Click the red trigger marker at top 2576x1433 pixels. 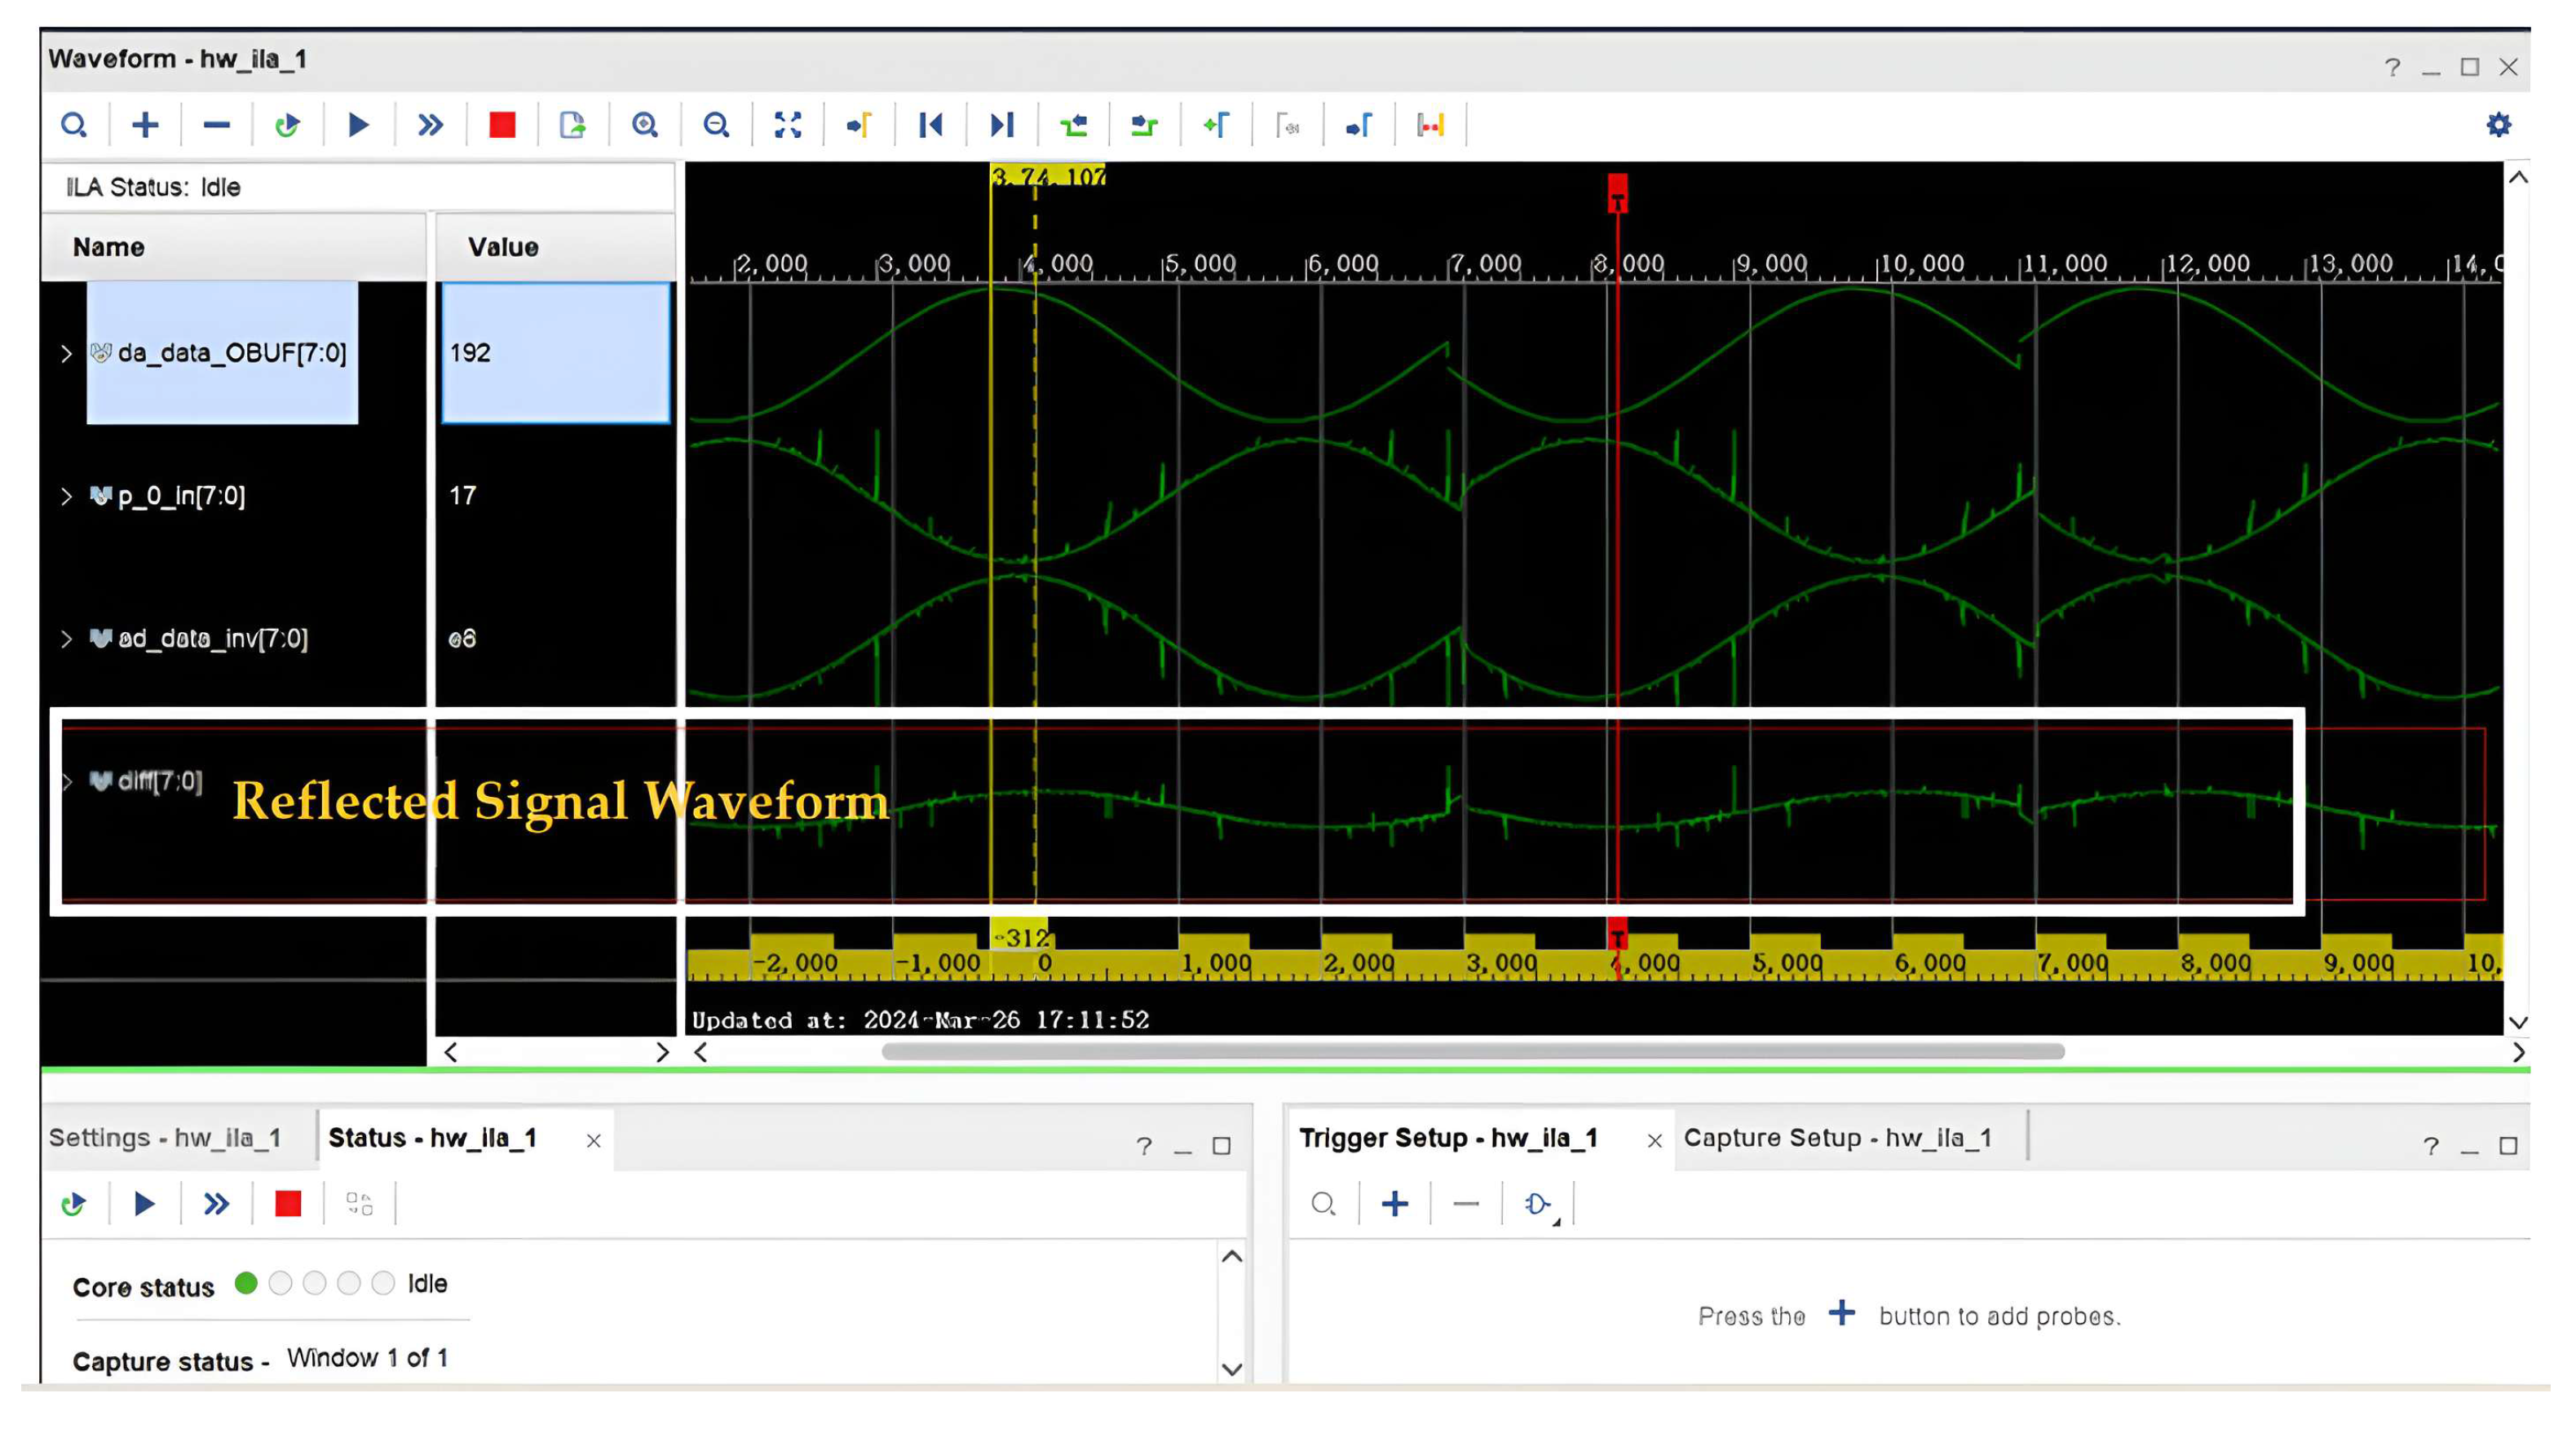[1617, 192]
